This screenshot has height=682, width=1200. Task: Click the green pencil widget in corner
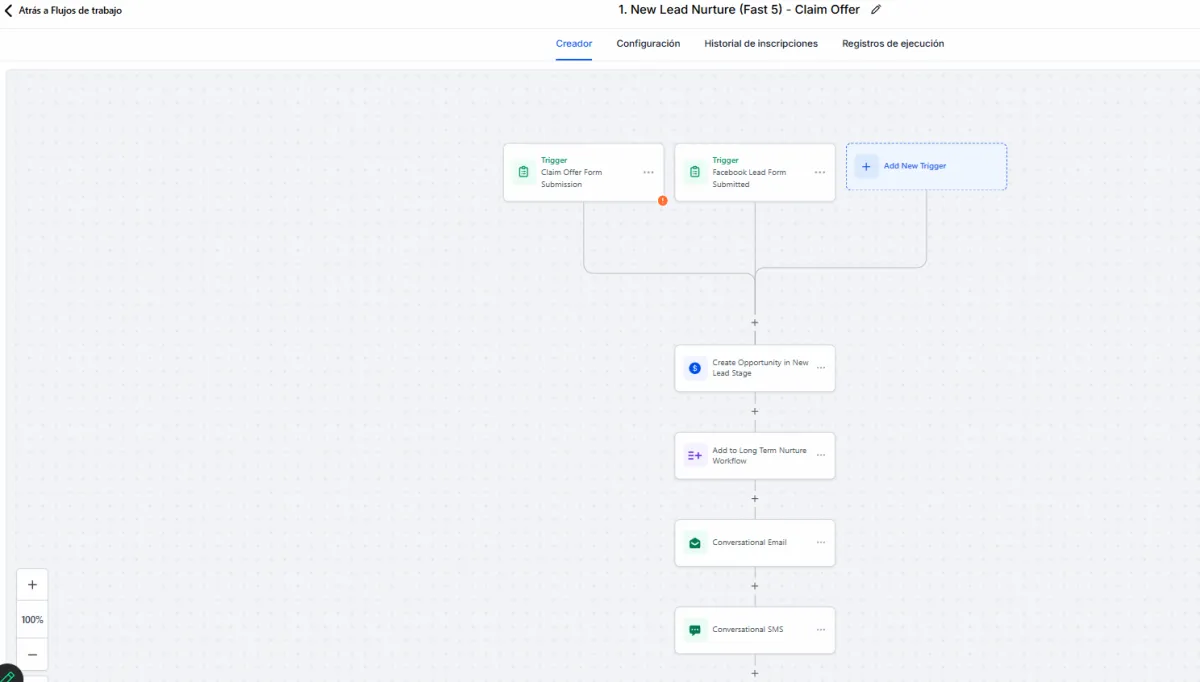pyautogui.click(x=8, y=675)
